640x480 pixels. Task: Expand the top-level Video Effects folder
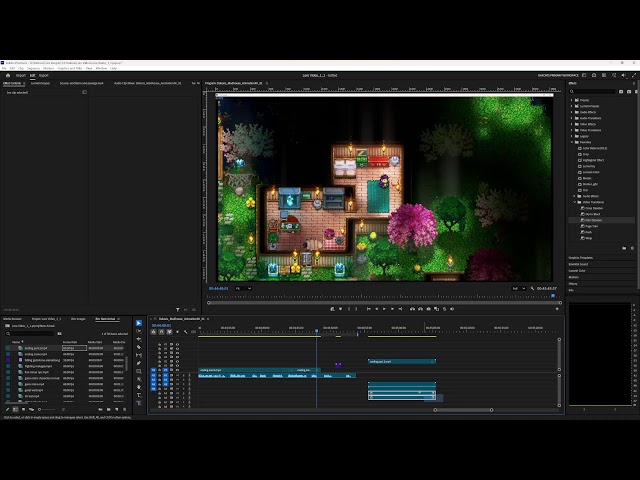coord(572,124)
